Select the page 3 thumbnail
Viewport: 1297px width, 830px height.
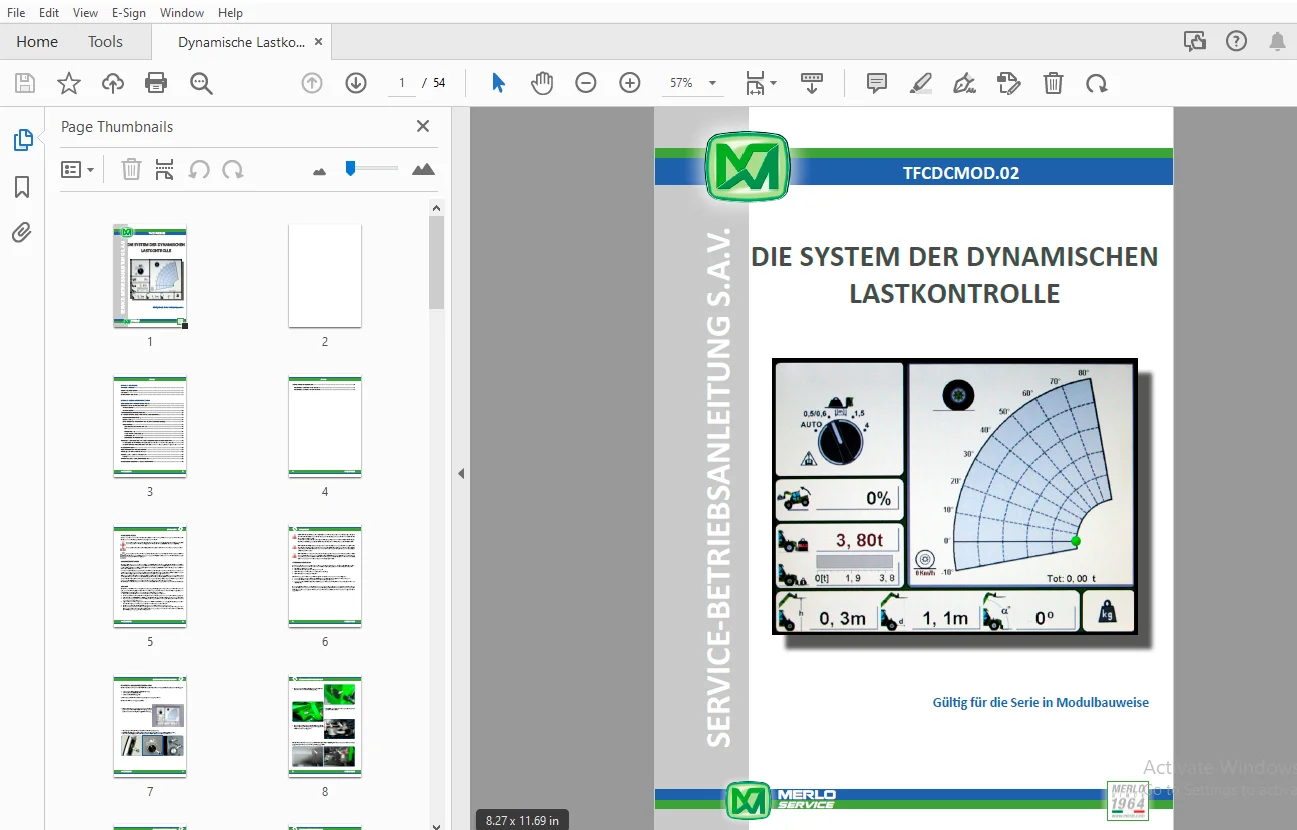click(x=150, y=427)
